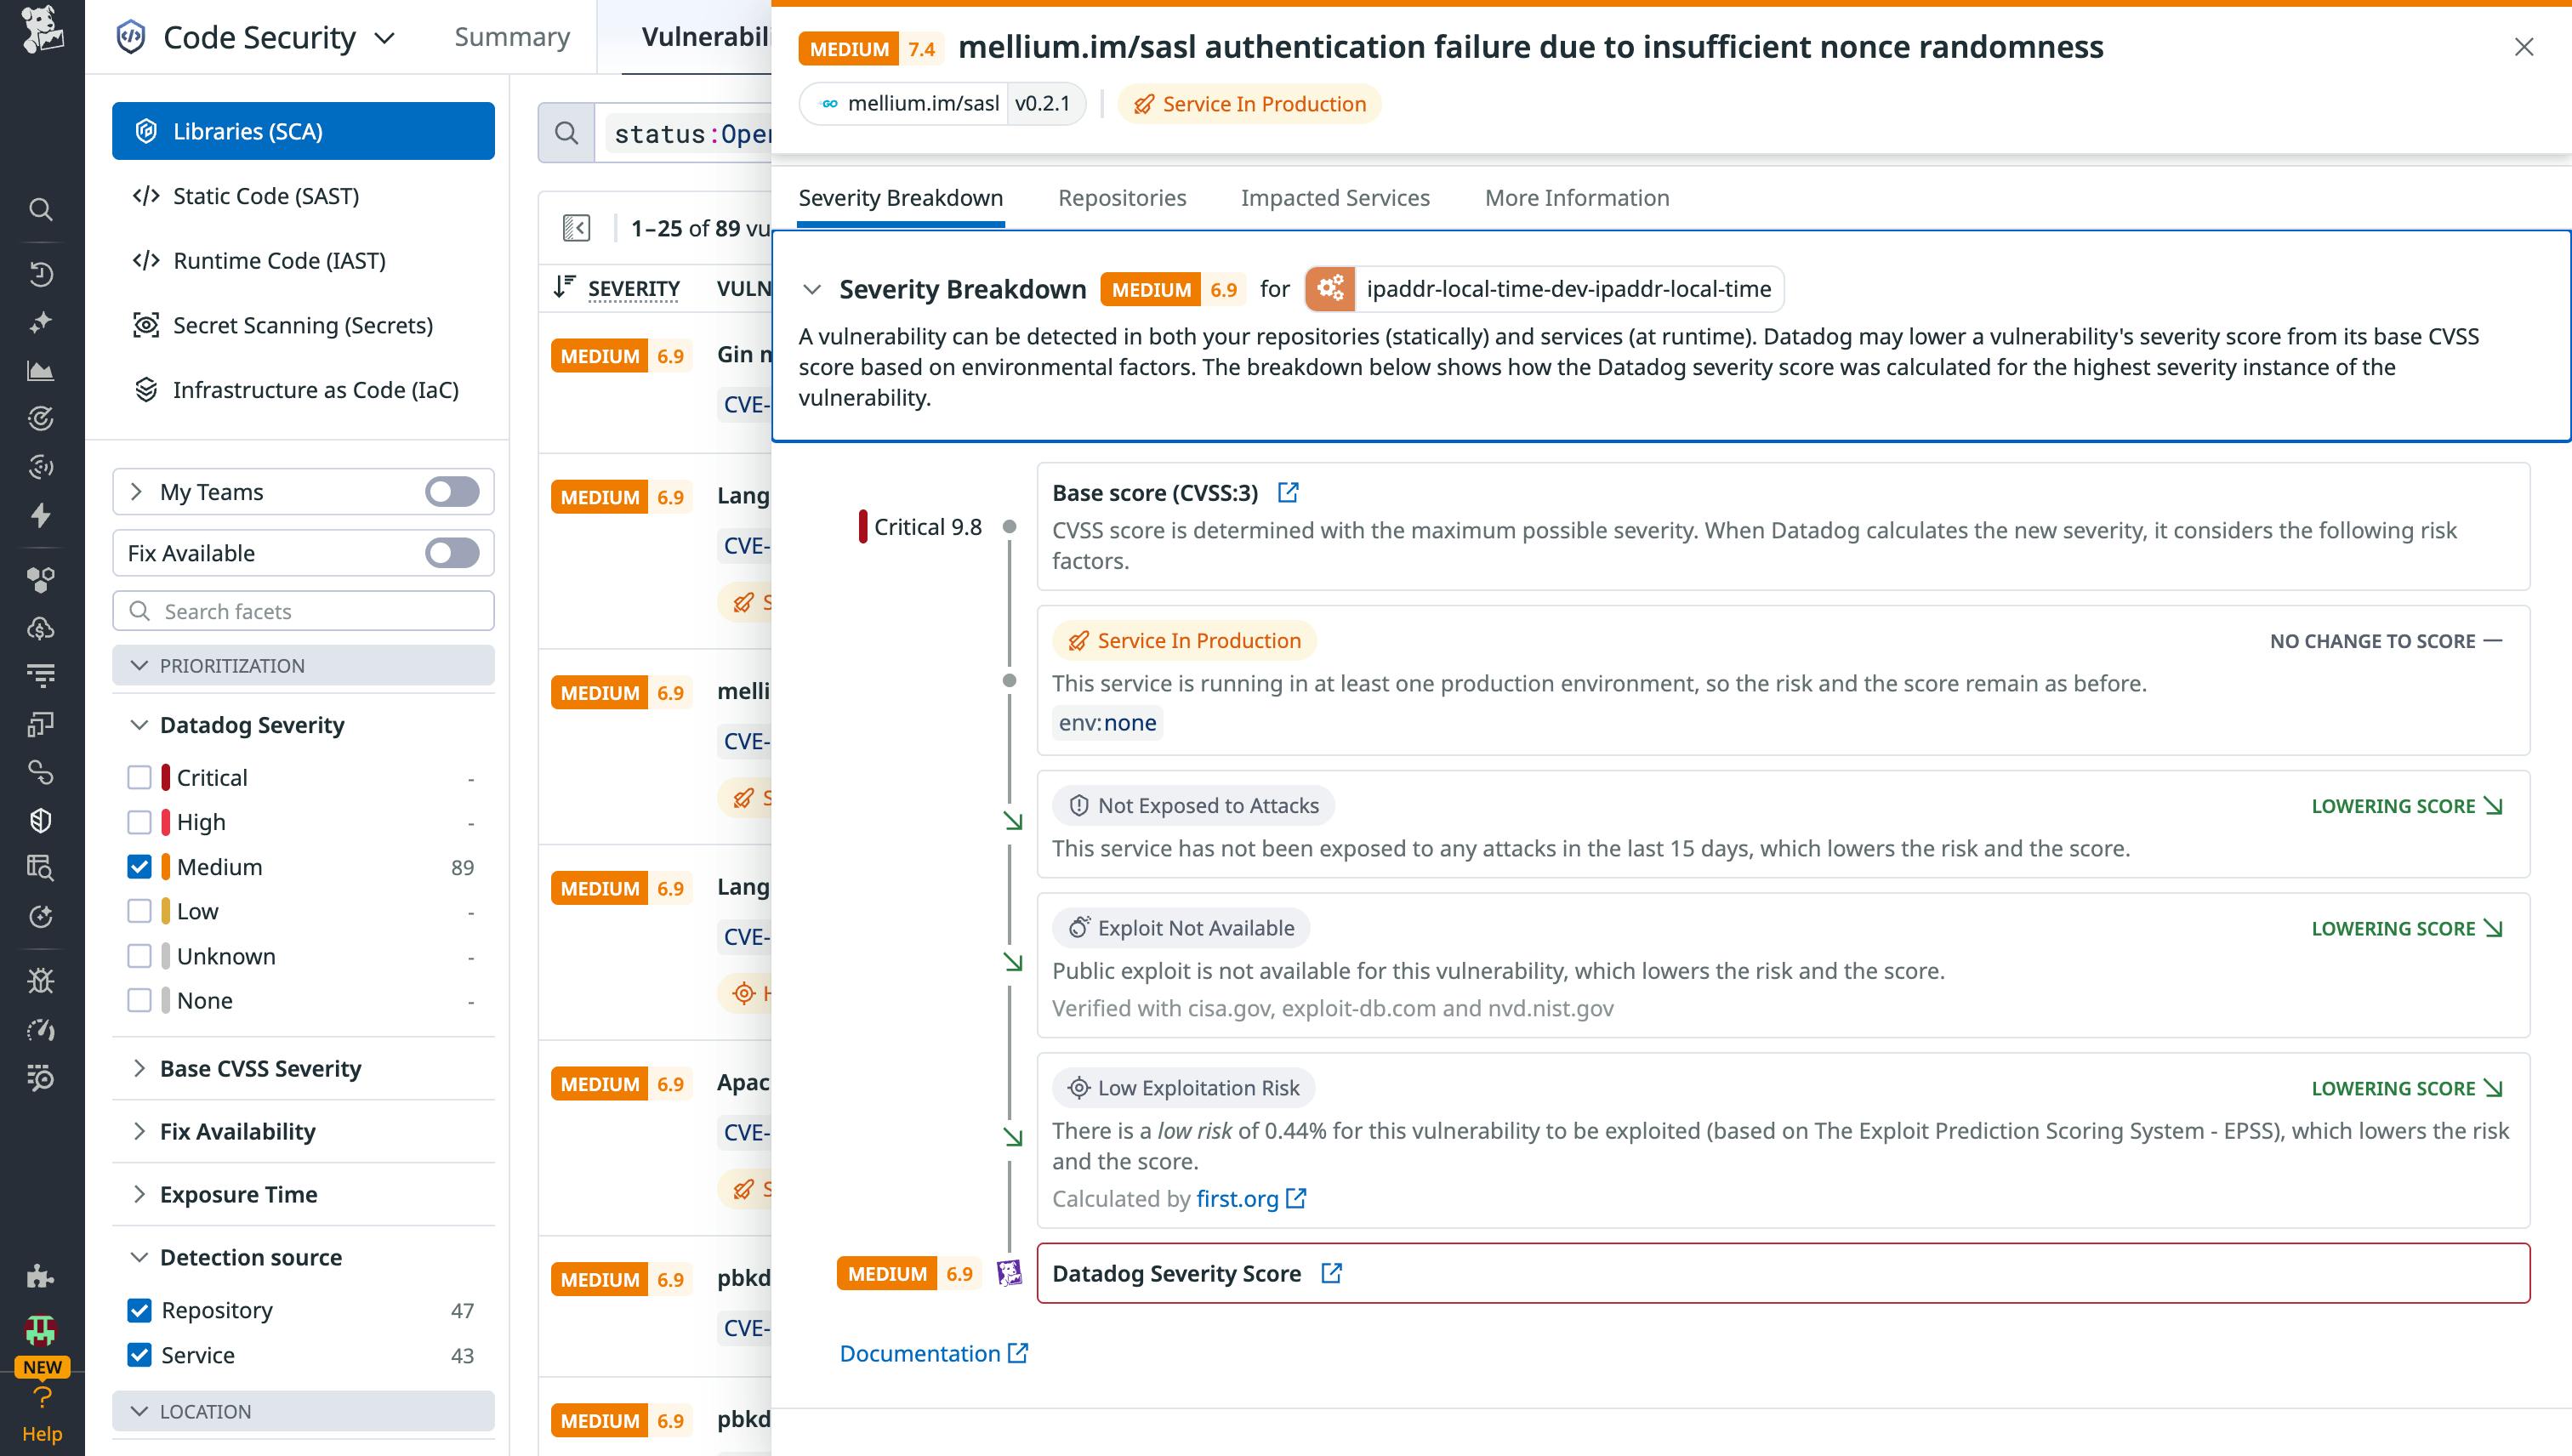The height and width of the screenshot is (1456, 2572).
Task: Open the Documentation link
Action: (x=922, y=1353)
